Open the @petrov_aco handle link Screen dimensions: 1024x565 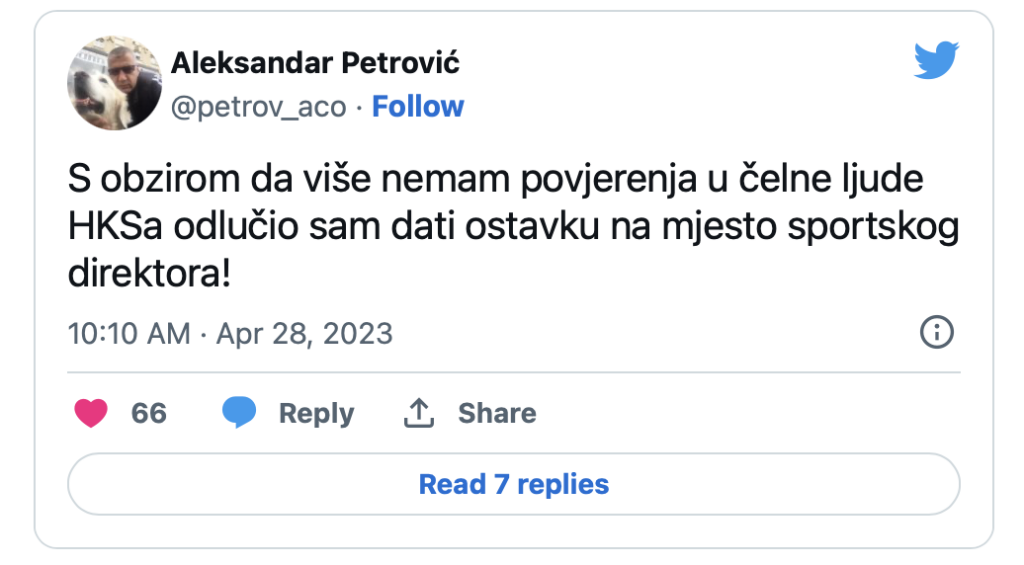click(259, 107)
